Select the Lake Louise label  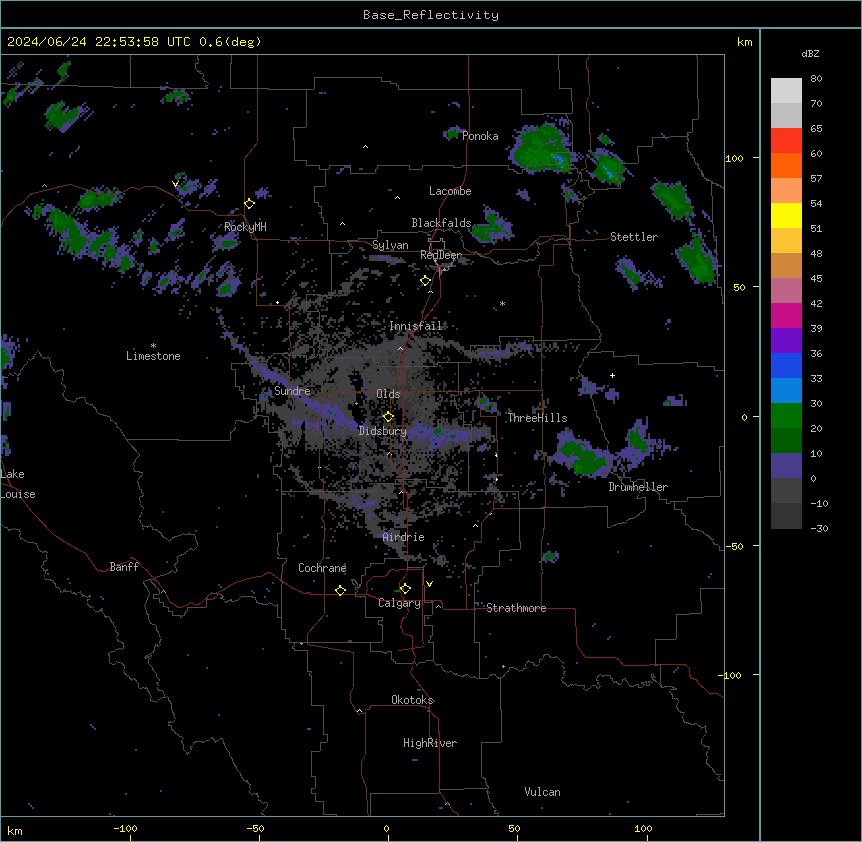click(x=18, y=484)
